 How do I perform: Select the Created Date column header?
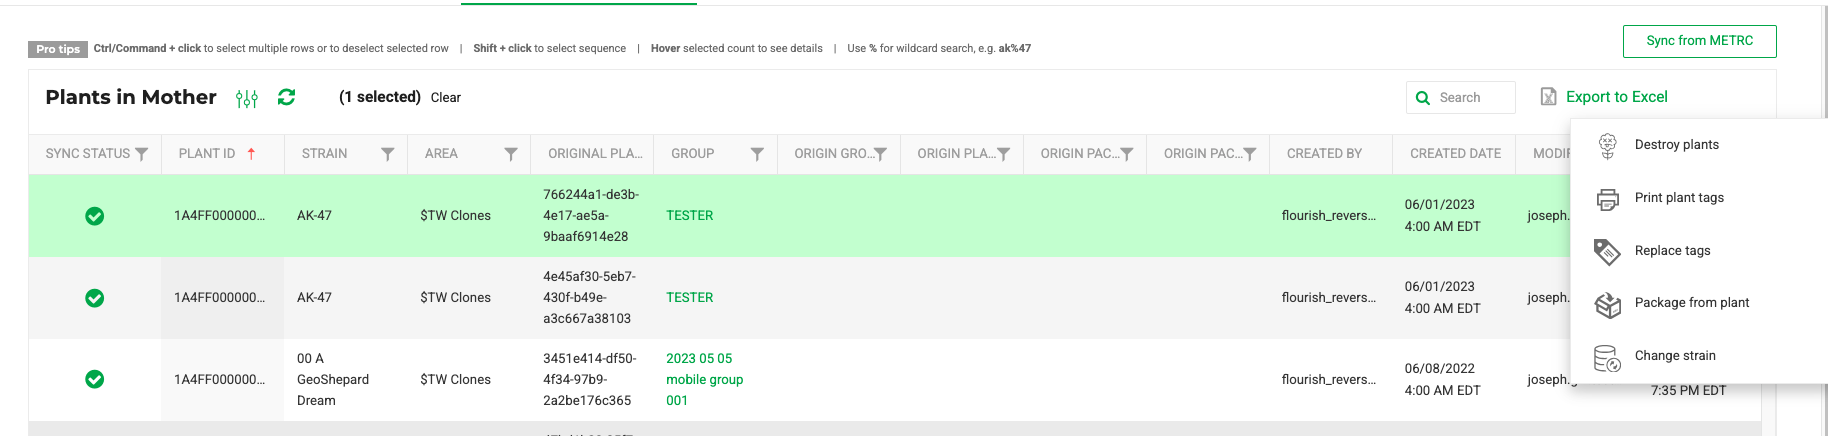pyautogui.click(x=1455, y=154)
